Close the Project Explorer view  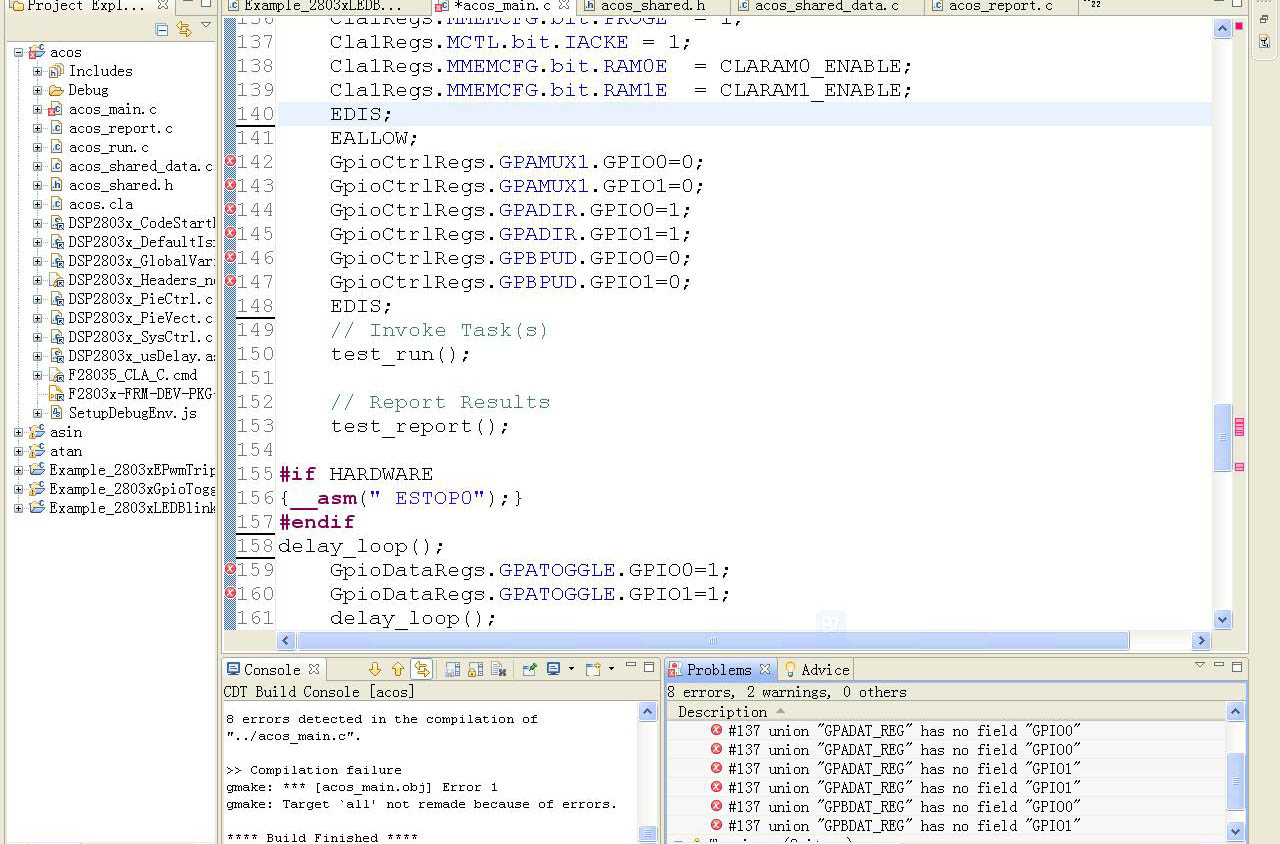pos(163,5)
